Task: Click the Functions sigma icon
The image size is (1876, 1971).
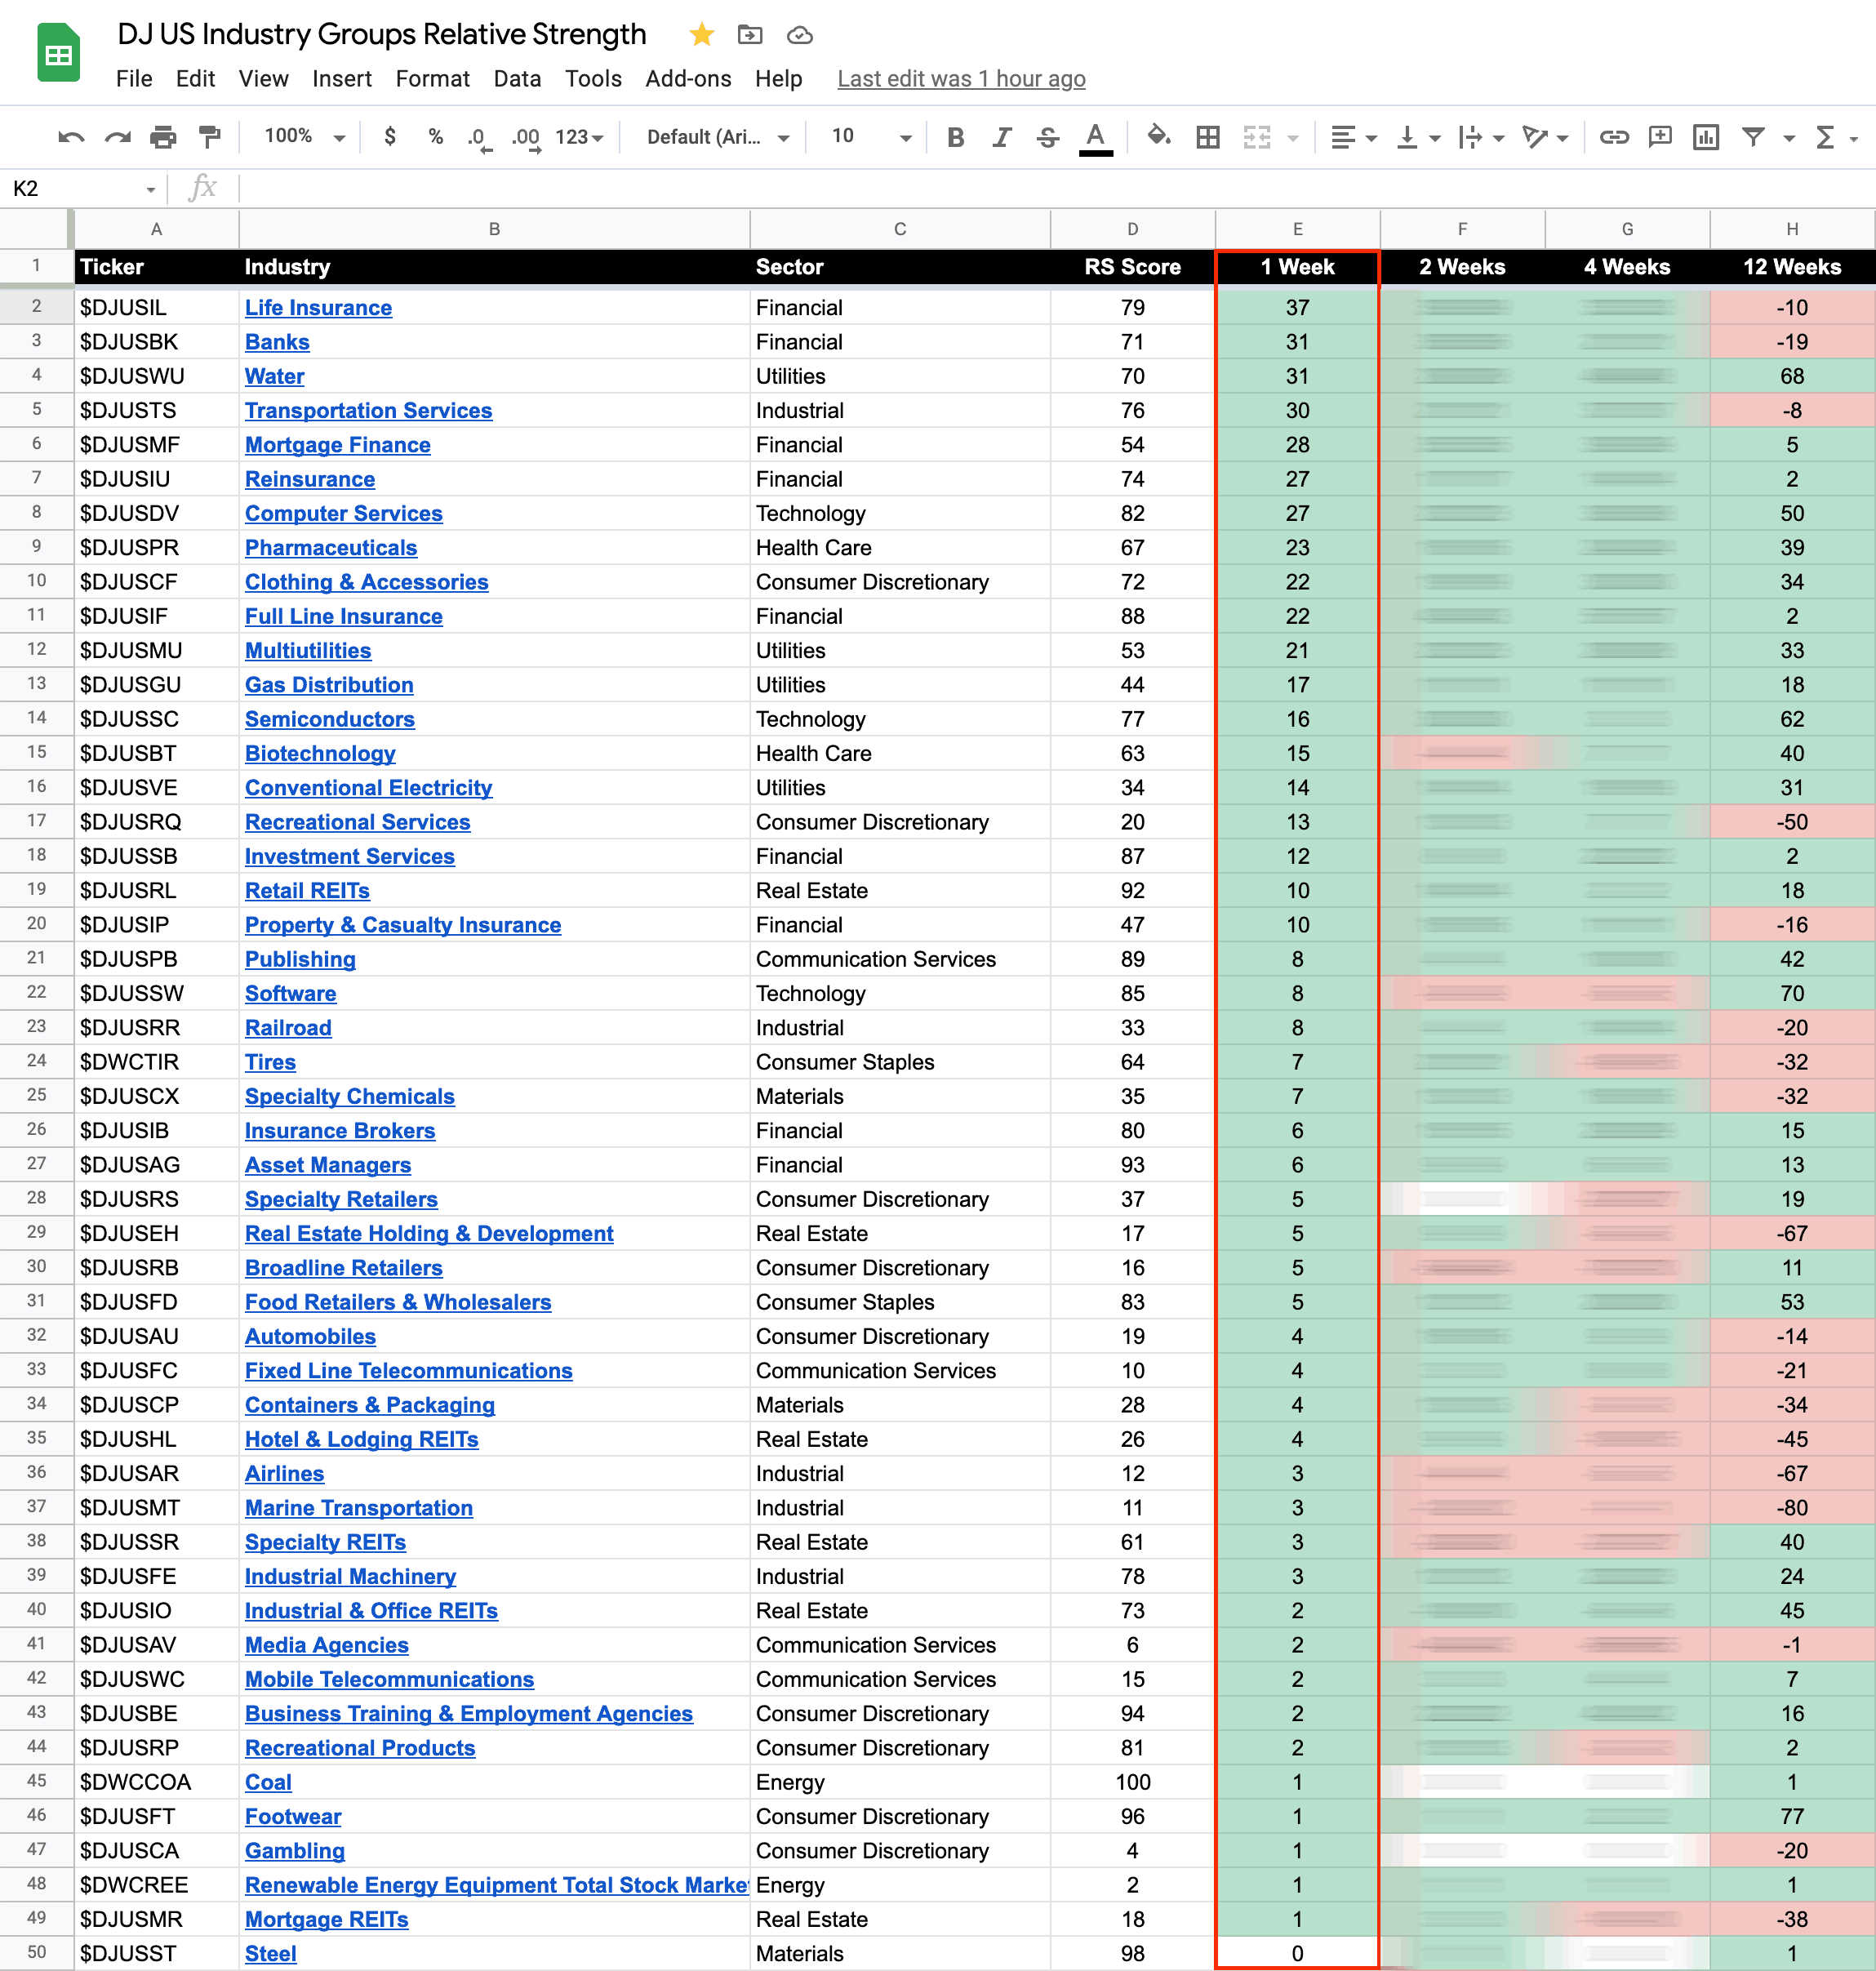Action: pyautogui.click(x=1826, y=137)
